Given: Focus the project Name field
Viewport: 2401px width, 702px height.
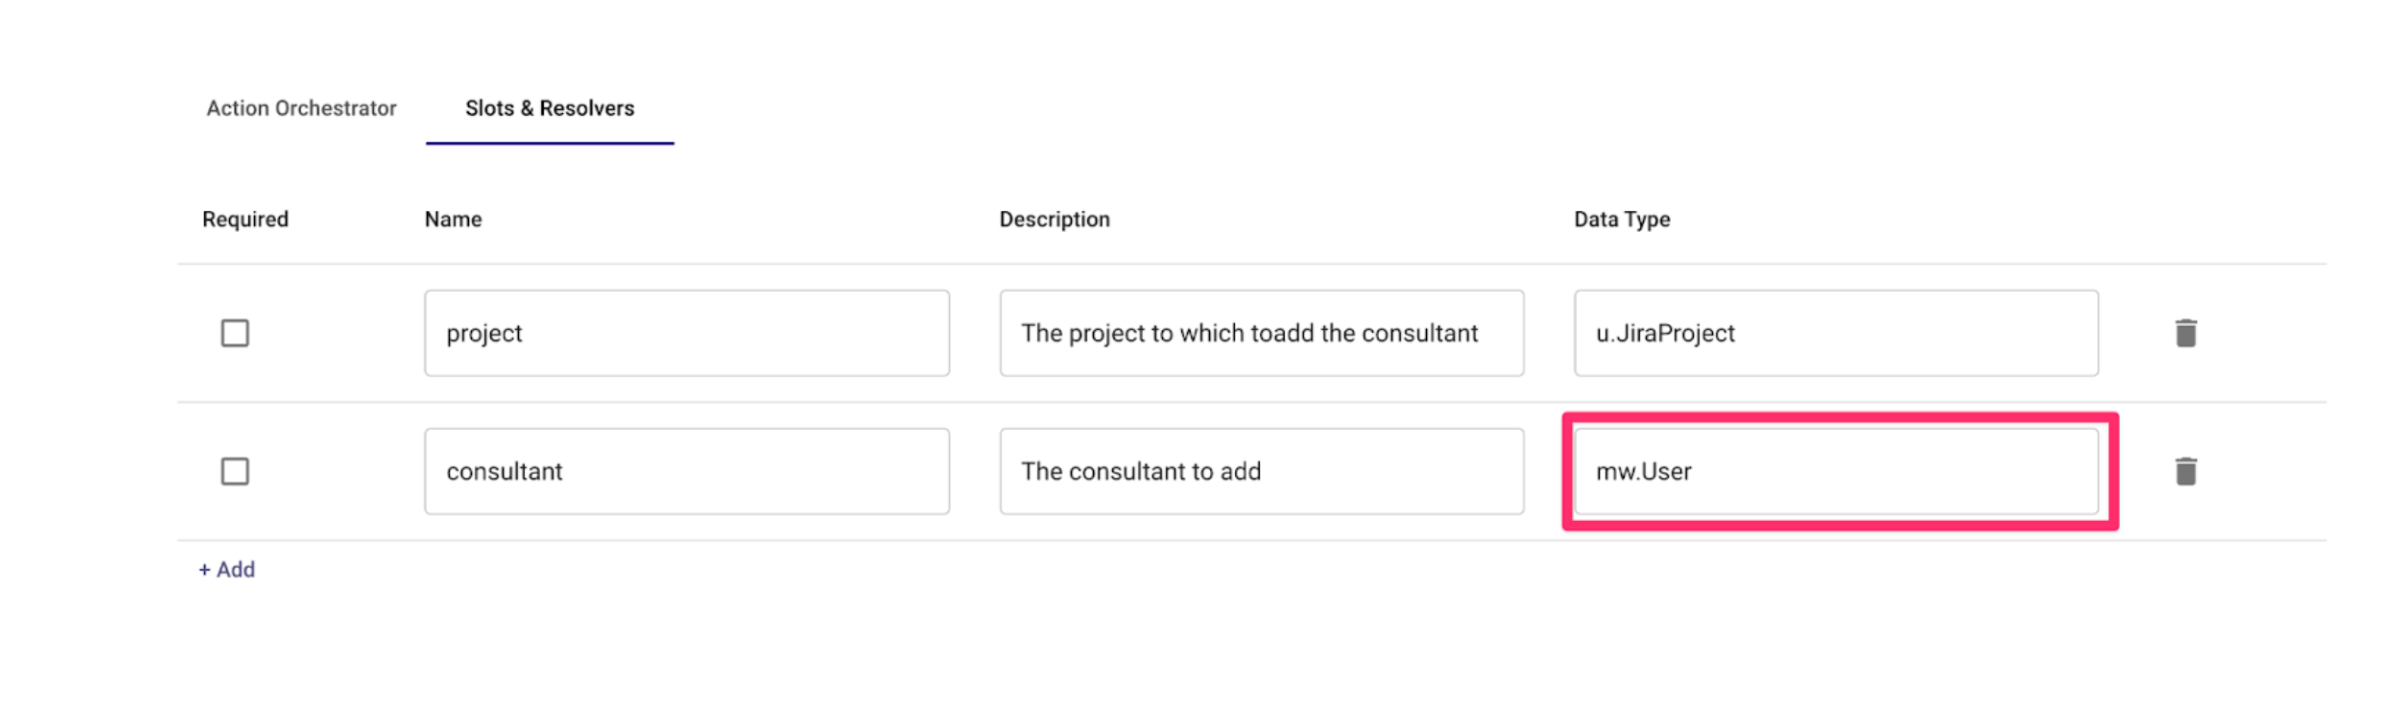Looking at the screenshot, I should pyautogui.click(x=686, y=333).
